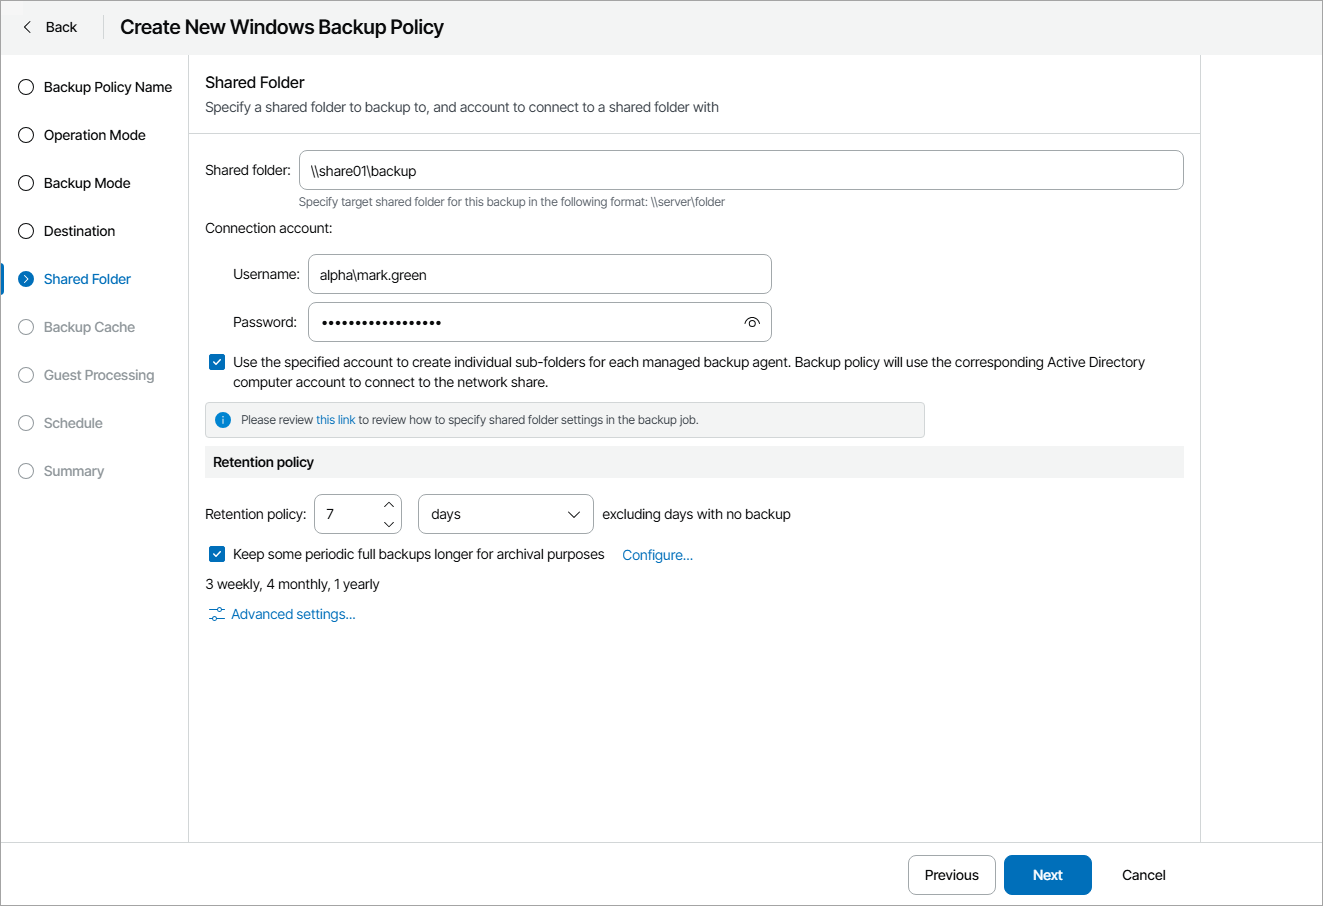Click the Next button
This screenshot has width=1323, height=906.
(x=1047, y=875)
